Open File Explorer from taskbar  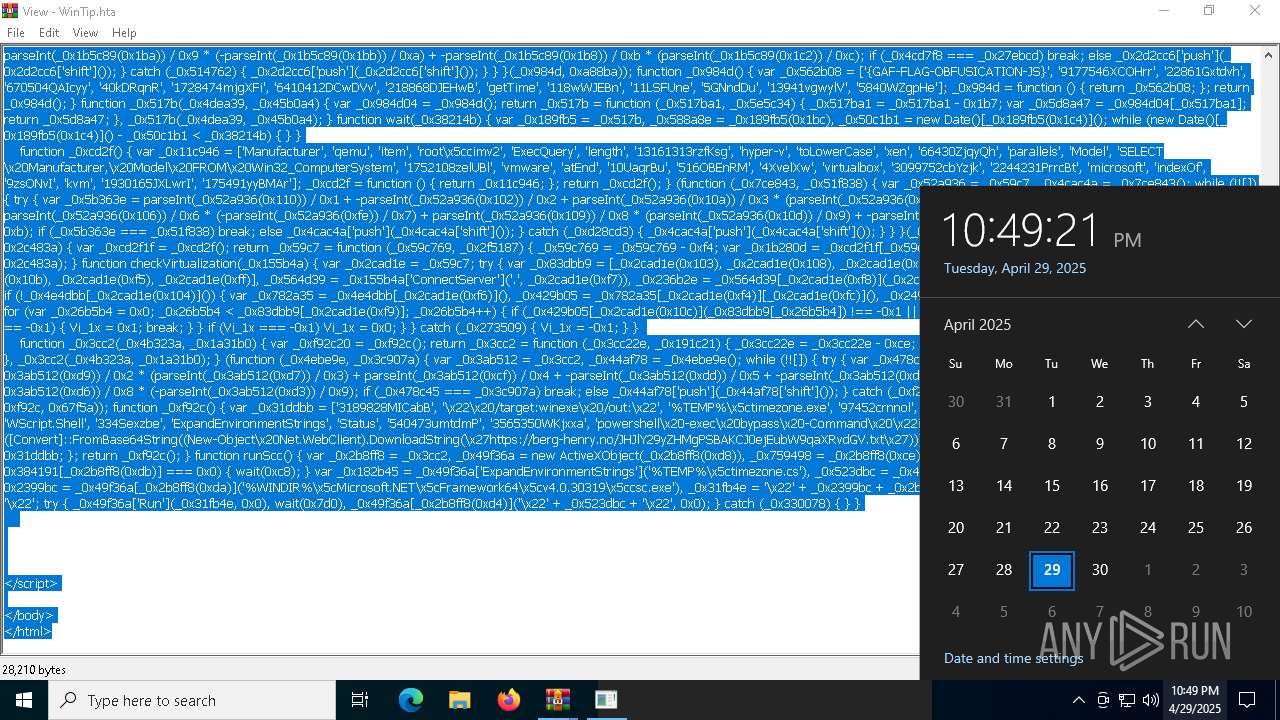pos(459,700)
